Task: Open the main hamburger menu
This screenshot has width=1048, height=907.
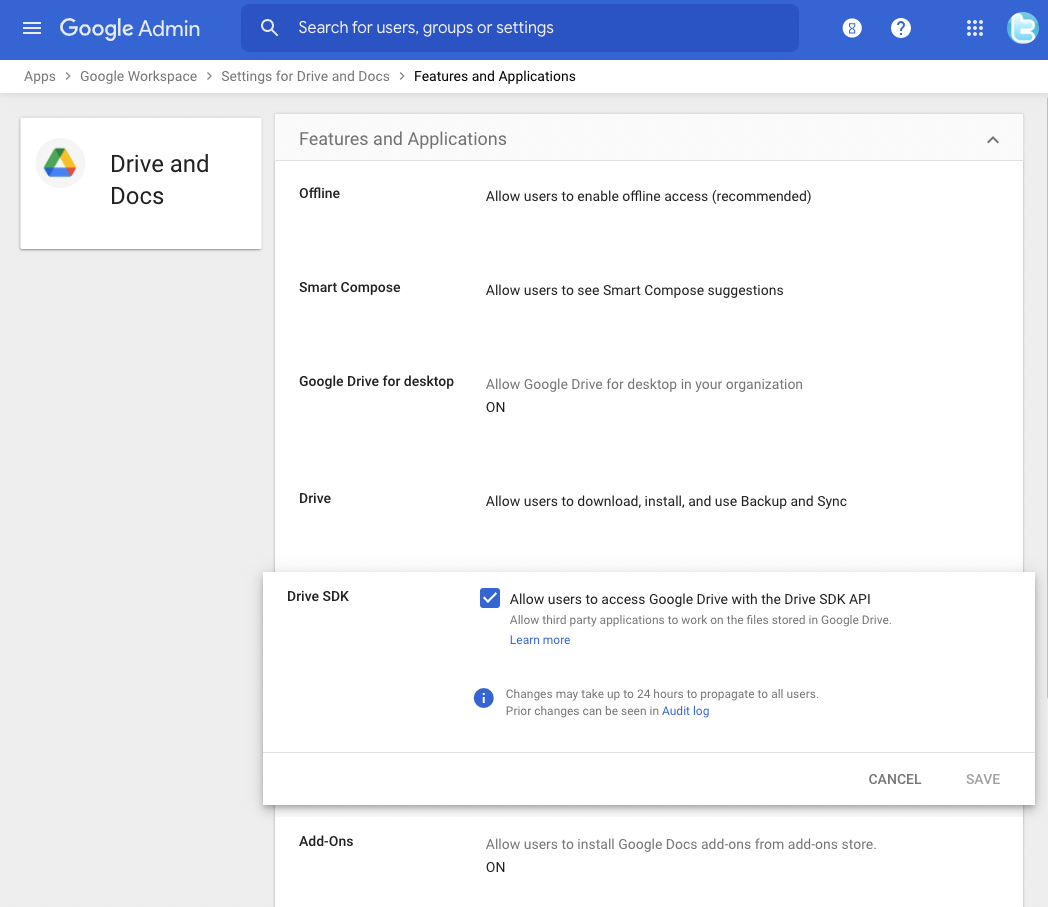Action: [31, 28]
